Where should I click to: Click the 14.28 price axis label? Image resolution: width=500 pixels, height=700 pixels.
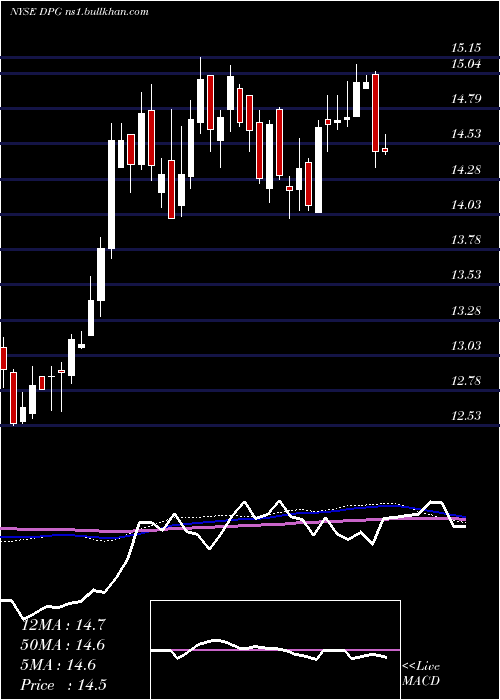coord(466,170)
